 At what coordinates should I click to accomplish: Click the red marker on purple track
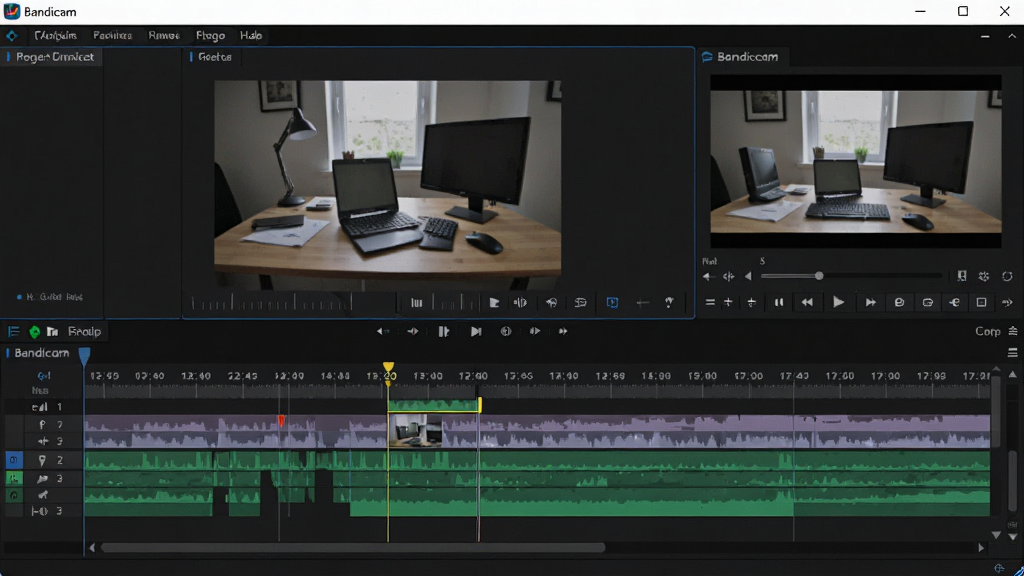[x=281, y=421]
